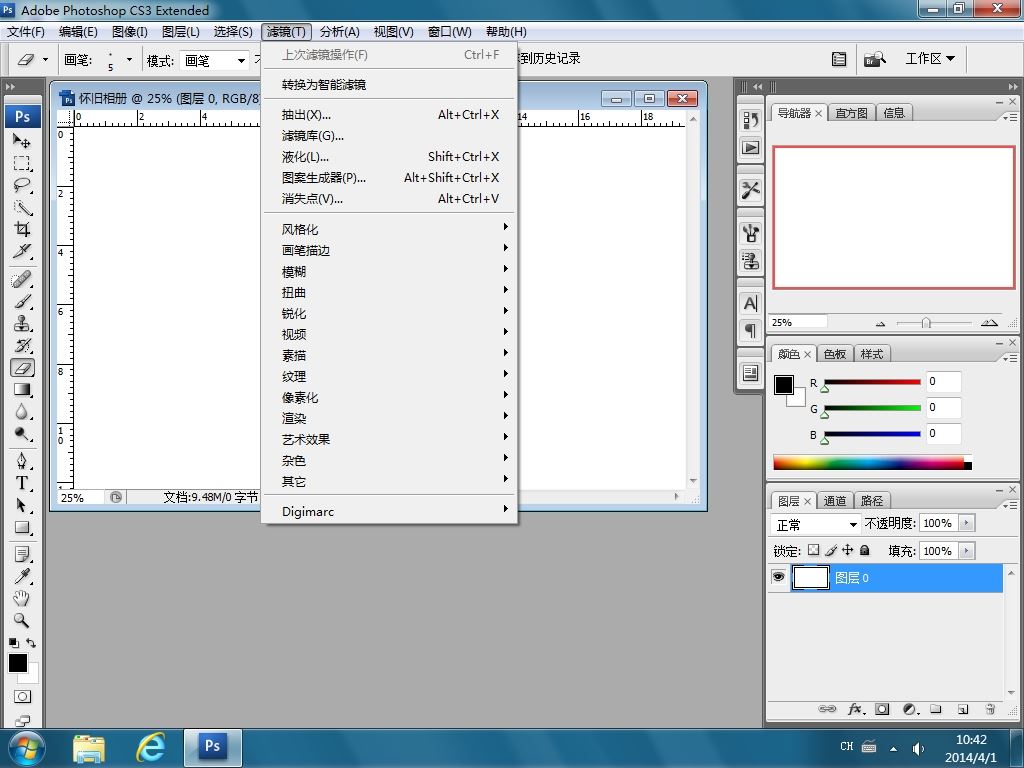Add a layer style with fx icon
This screenshot has height=768, width=1024.
pyautogui.click(x=856, y=709)
